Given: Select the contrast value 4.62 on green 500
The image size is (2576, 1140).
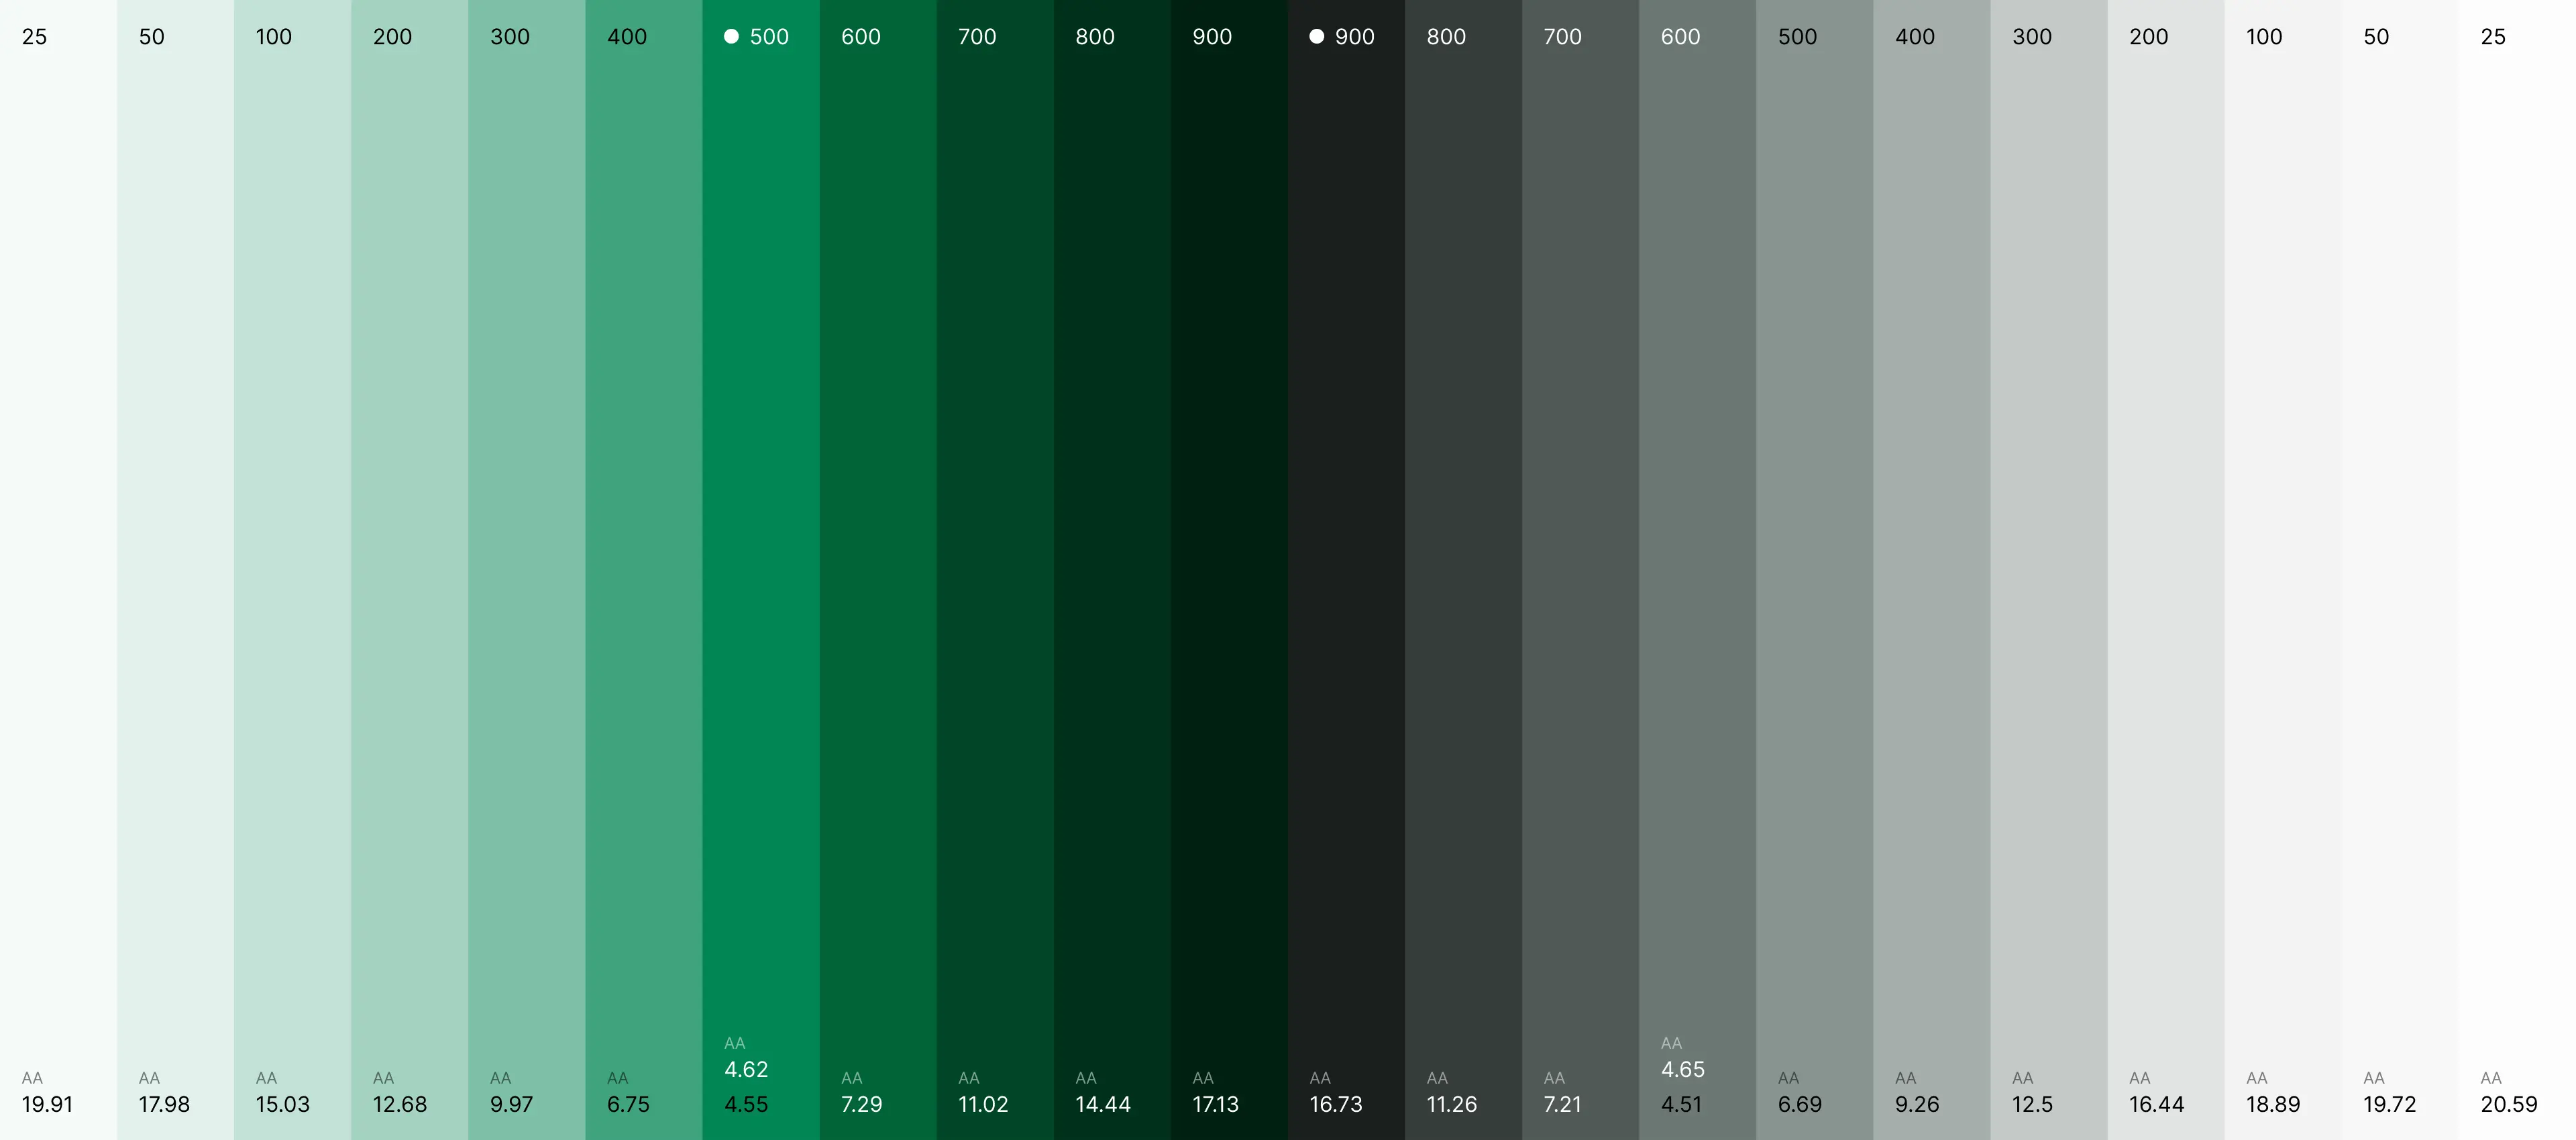Looking at the screenshot, I should tap(746, 1069).
